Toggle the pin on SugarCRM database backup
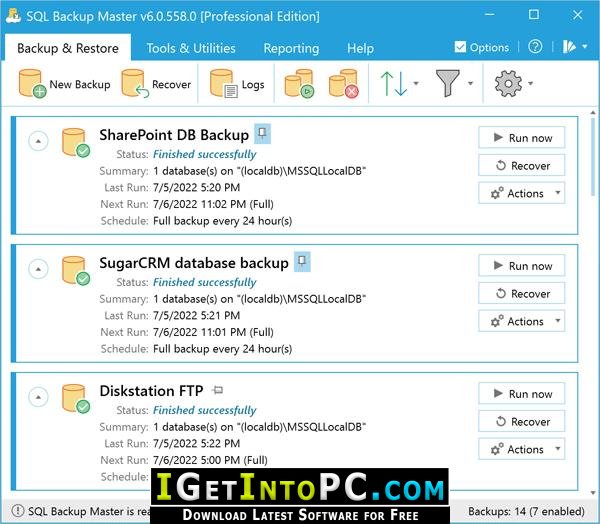This screenshot has width=600, height=524. 302,262
